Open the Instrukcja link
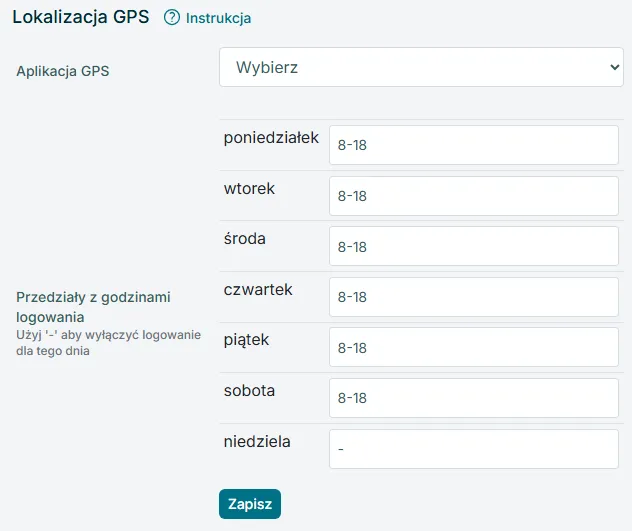Viewport: 632px width, 531px height. (x=218, y=18)
